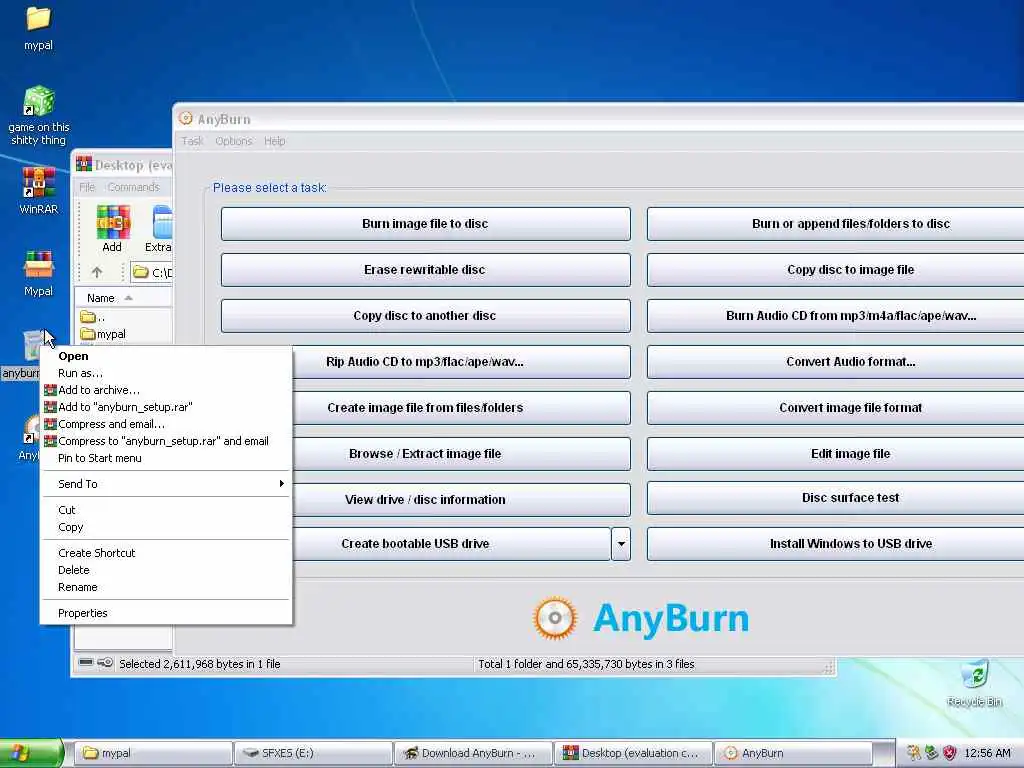1024x768 pixels.
Task: Click the WinRAR status bar drive icon
Action: click(86, 663)
